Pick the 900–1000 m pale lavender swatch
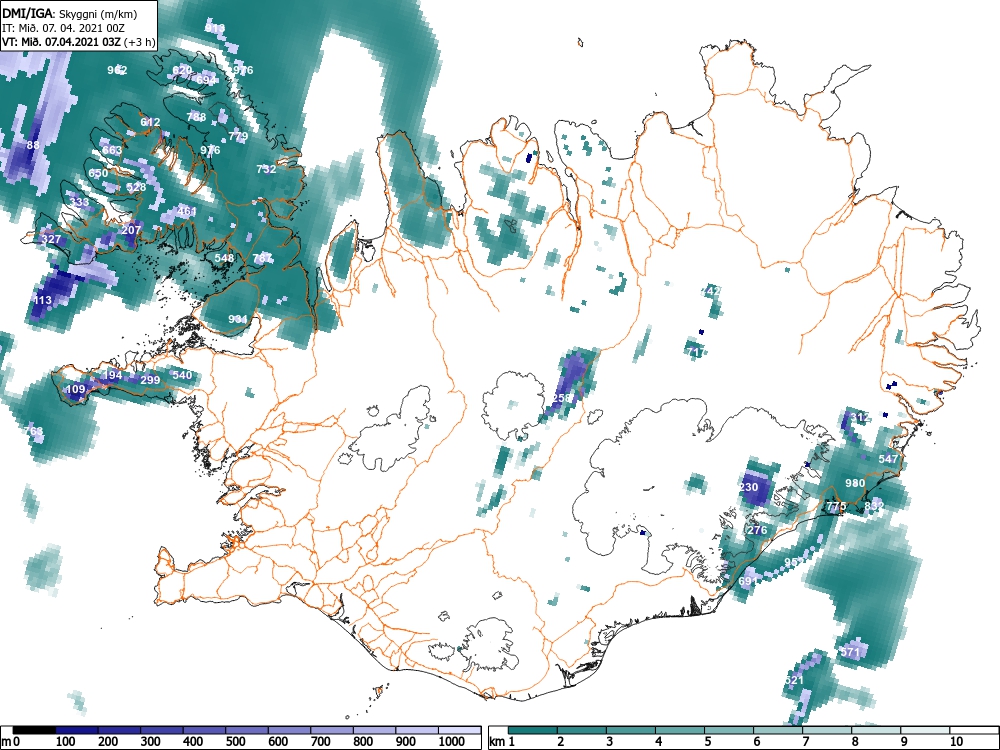Screen dimensions: 1000x750 (417, 730)
